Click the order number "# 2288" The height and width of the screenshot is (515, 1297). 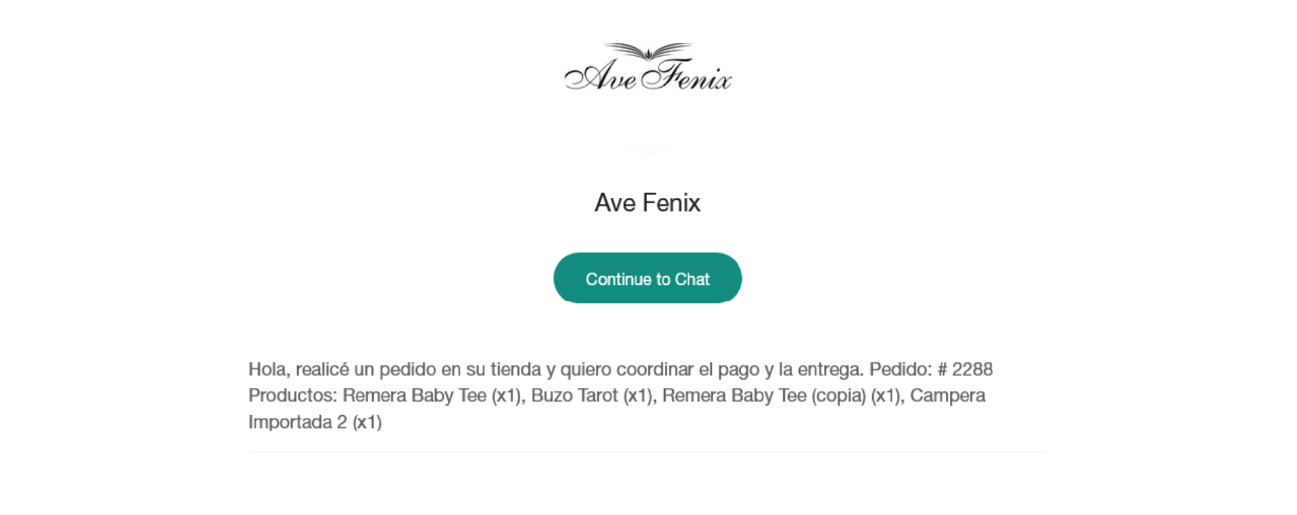click(965, 369)
